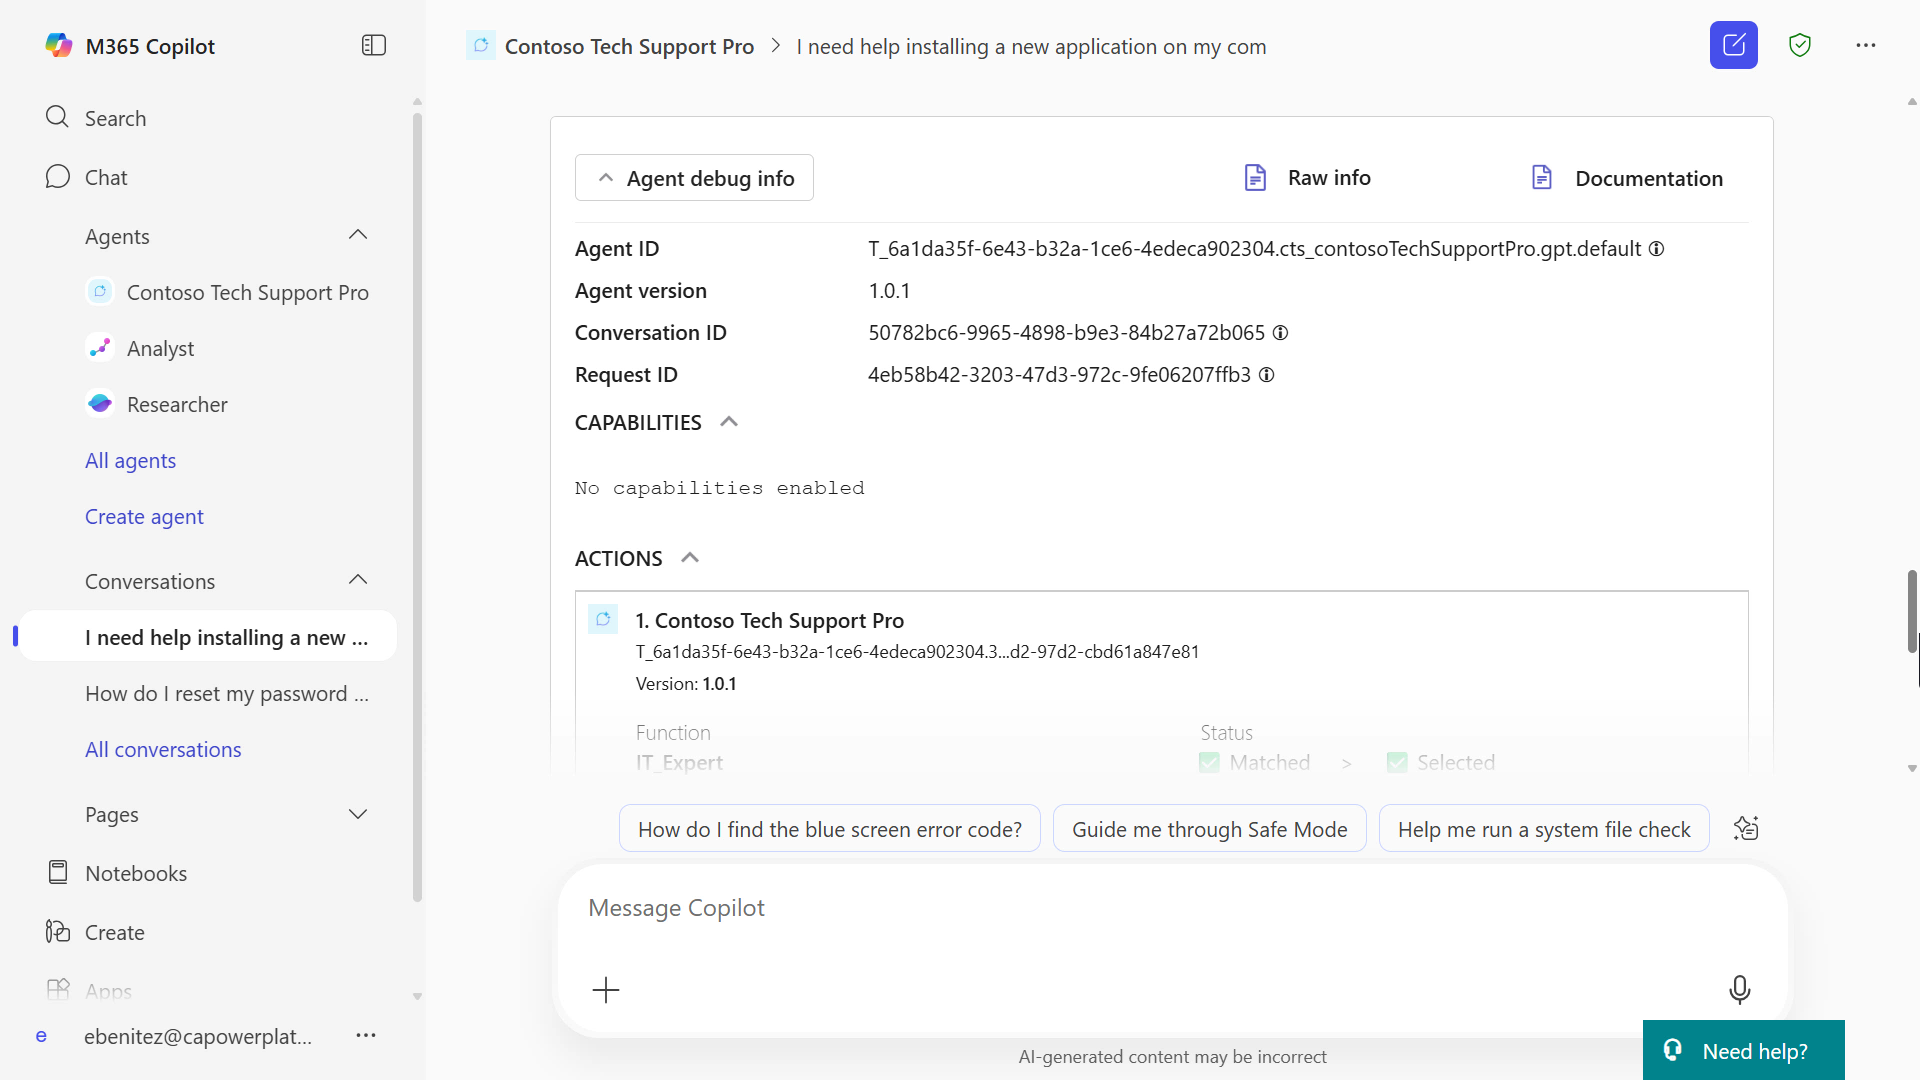Open the All agents link
The height and width of the screenshot is (1080, 1920).
(x=130, y=460)
